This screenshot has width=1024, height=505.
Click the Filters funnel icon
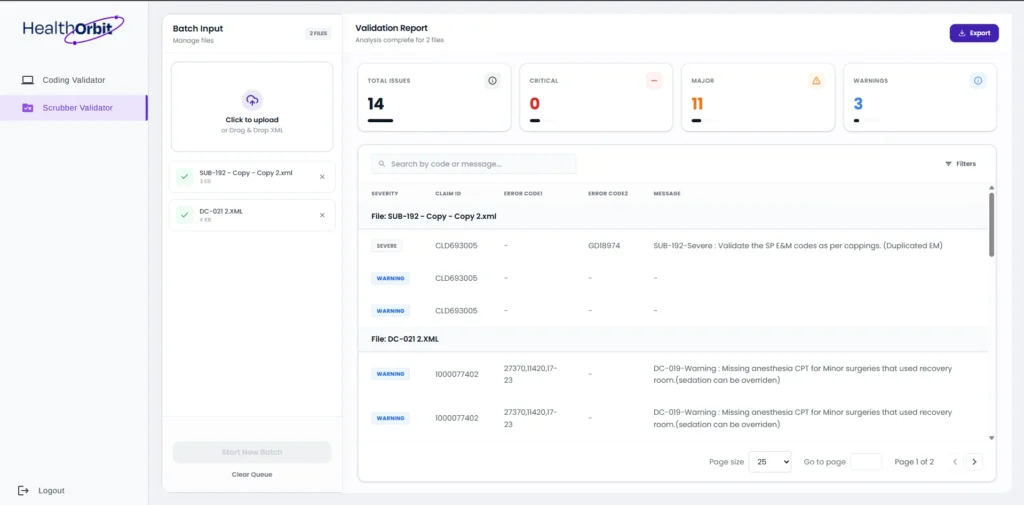(x=948, y=164)
